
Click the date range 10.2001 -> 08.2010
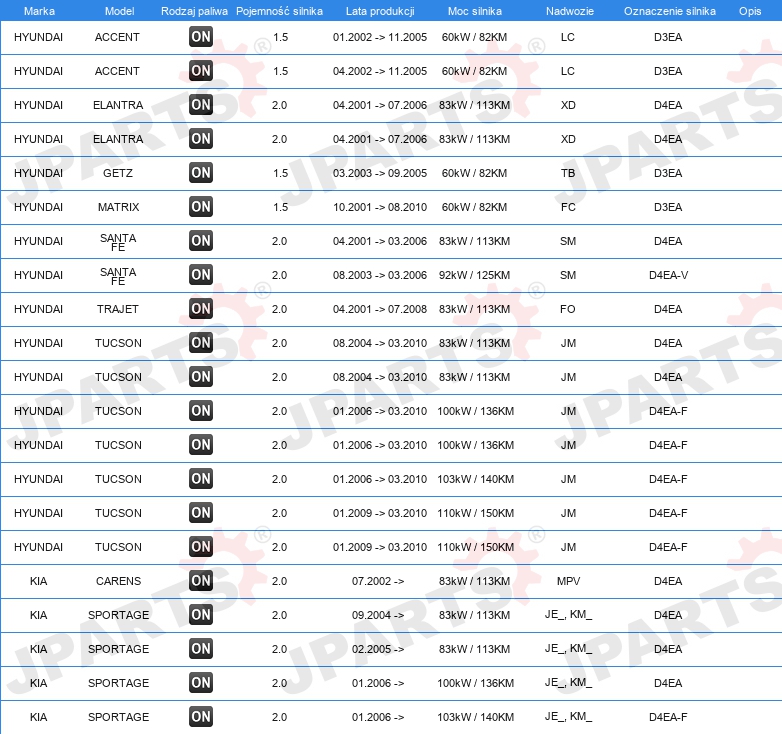380,207
